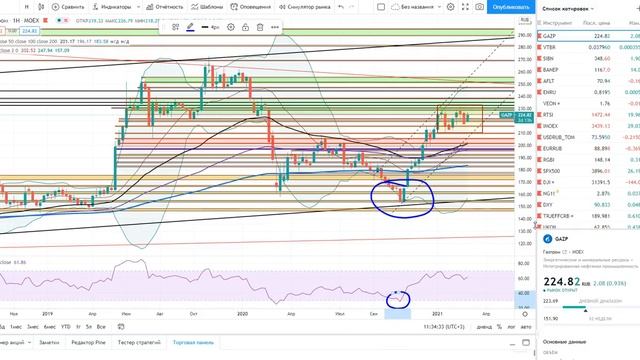Viewport: 640px width, 360px height.
Task: Sort by Last price column header
Action: 596,23
